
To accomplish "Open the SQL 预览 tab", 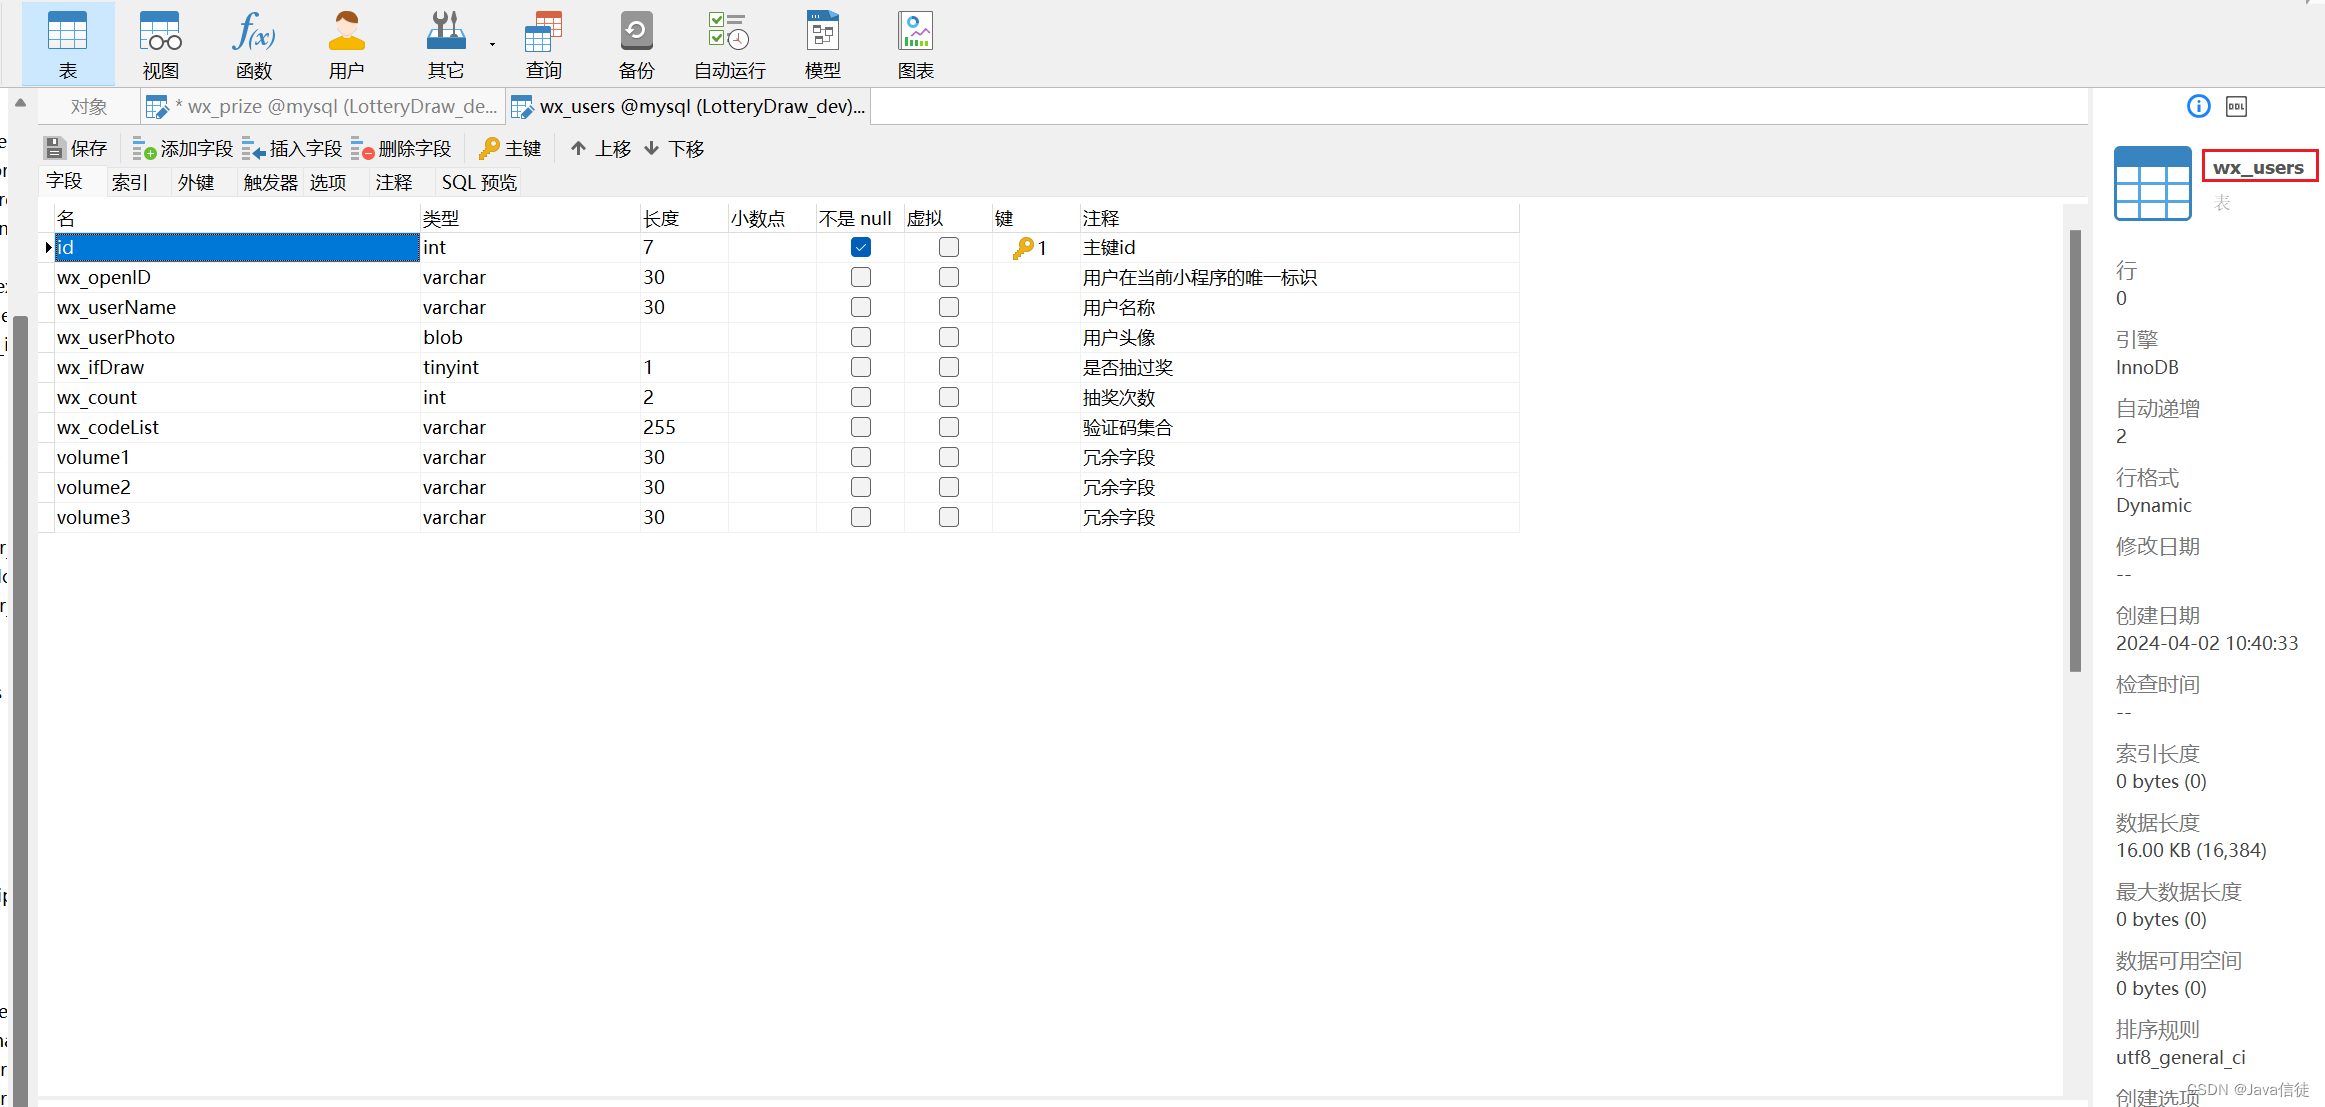I will [479, 182].
